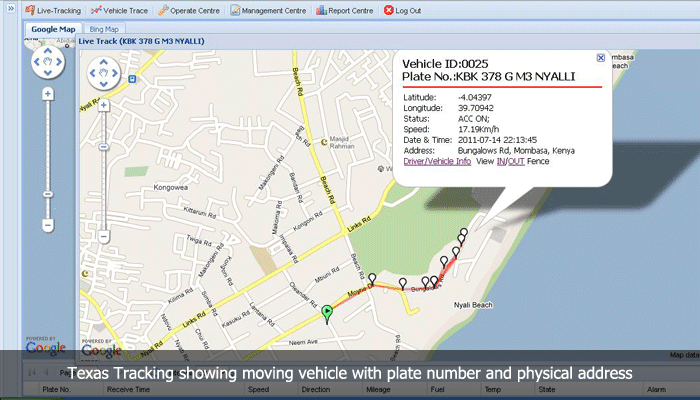700x400 pixels.
Task: Zoom out on the background Google map
Action: (x=48, y=225)
